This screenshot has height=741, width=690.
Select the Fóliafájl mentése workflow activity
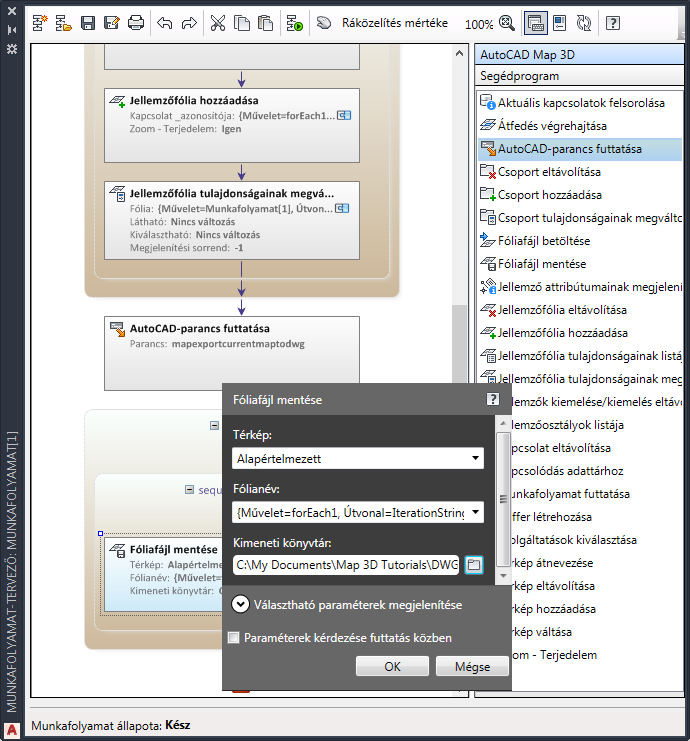[x=163, y=575]
